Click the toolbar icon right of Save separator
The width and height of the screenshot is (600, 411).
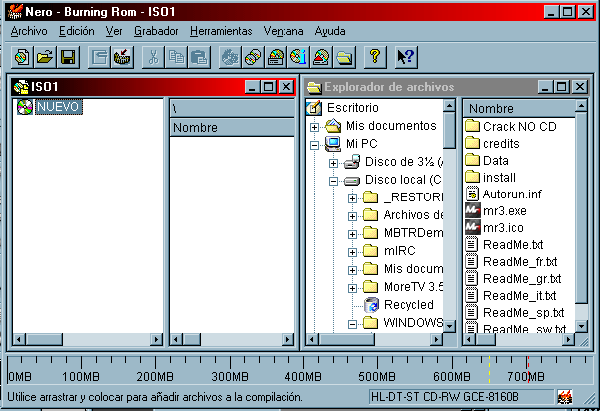(99, 57)
